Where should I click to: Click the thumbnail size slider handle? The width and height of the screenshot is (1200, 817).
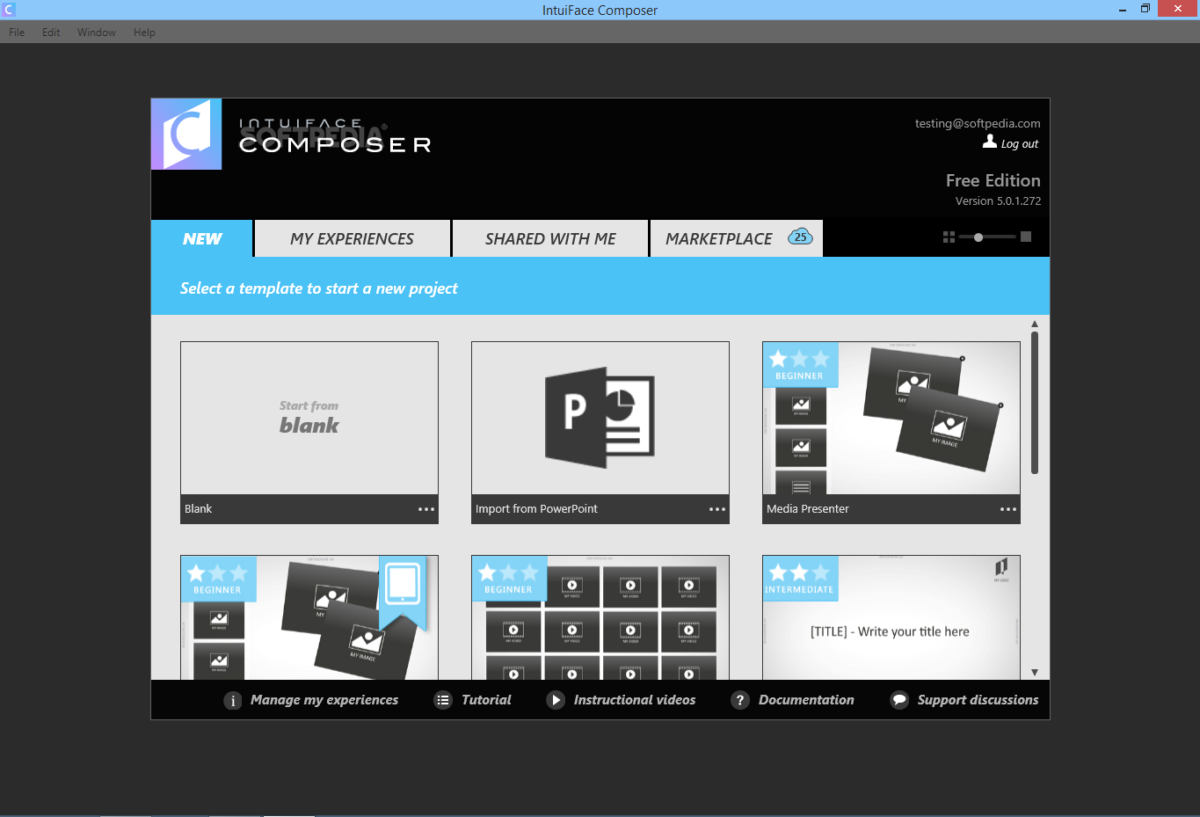pyautogui.click(x=979, y=237)
